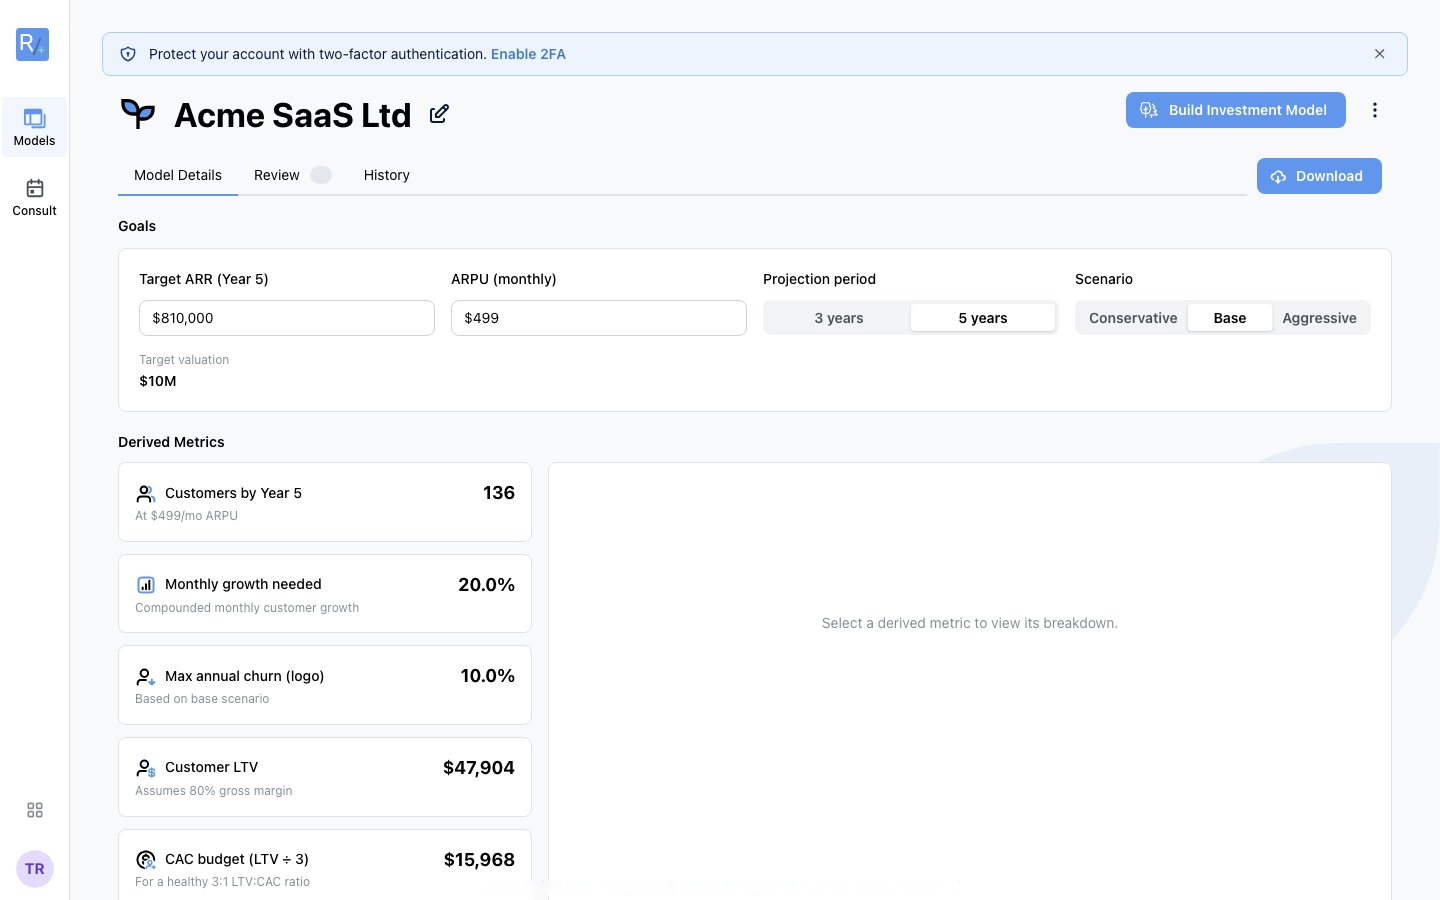Open the TR user avatar

point(35,869)
